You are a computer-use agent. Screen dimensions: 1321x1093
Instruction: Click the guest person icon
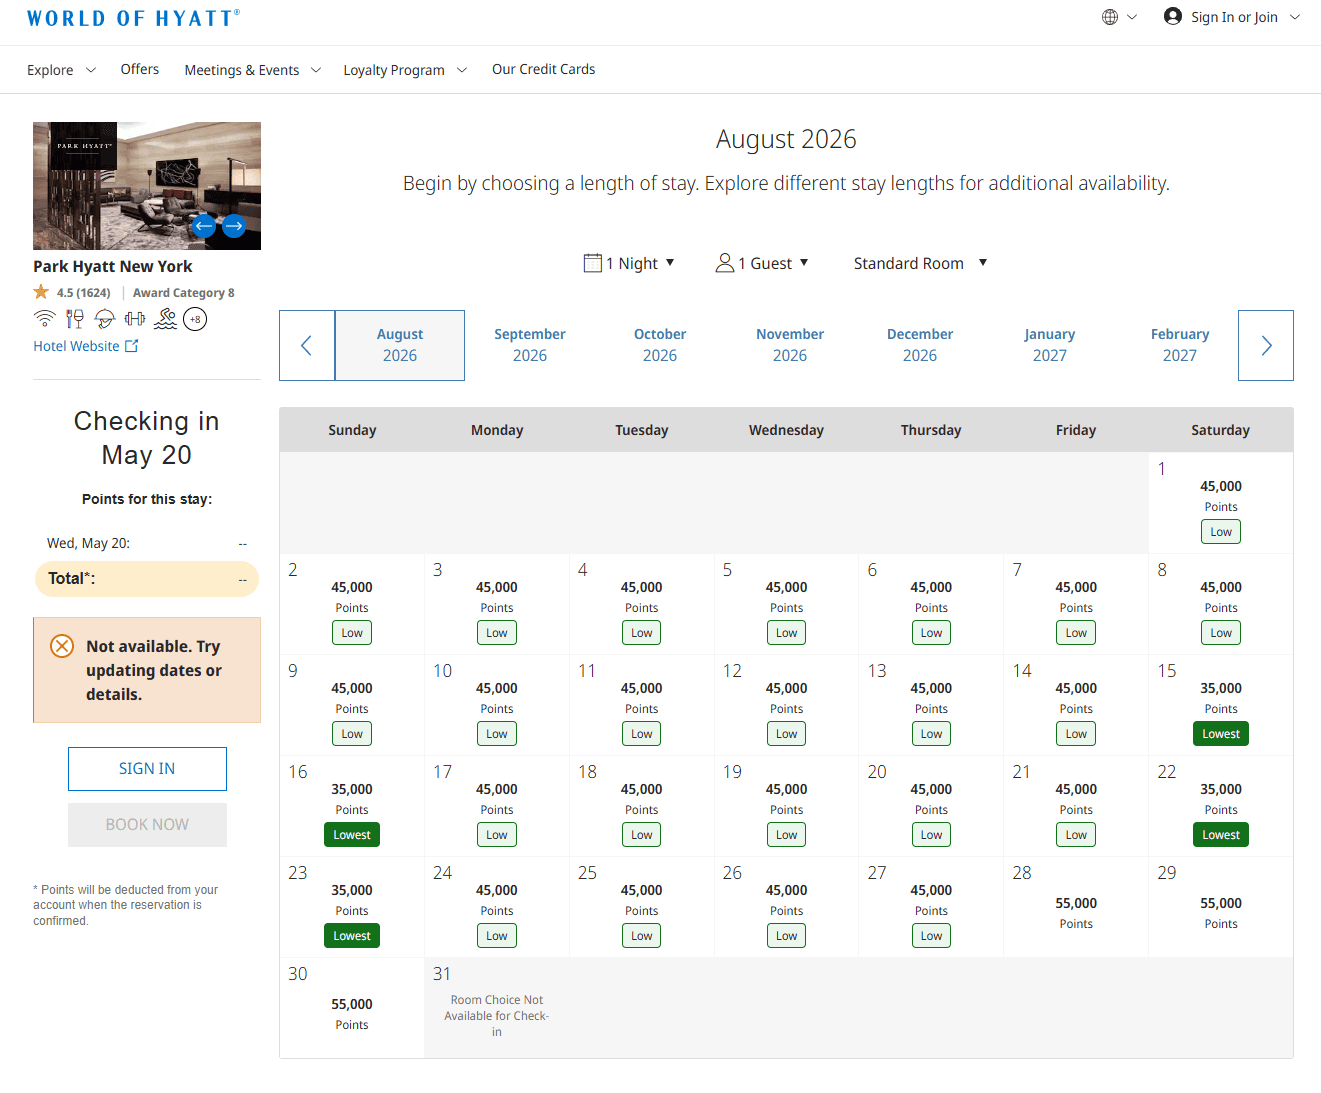click(x=725, y=263)
